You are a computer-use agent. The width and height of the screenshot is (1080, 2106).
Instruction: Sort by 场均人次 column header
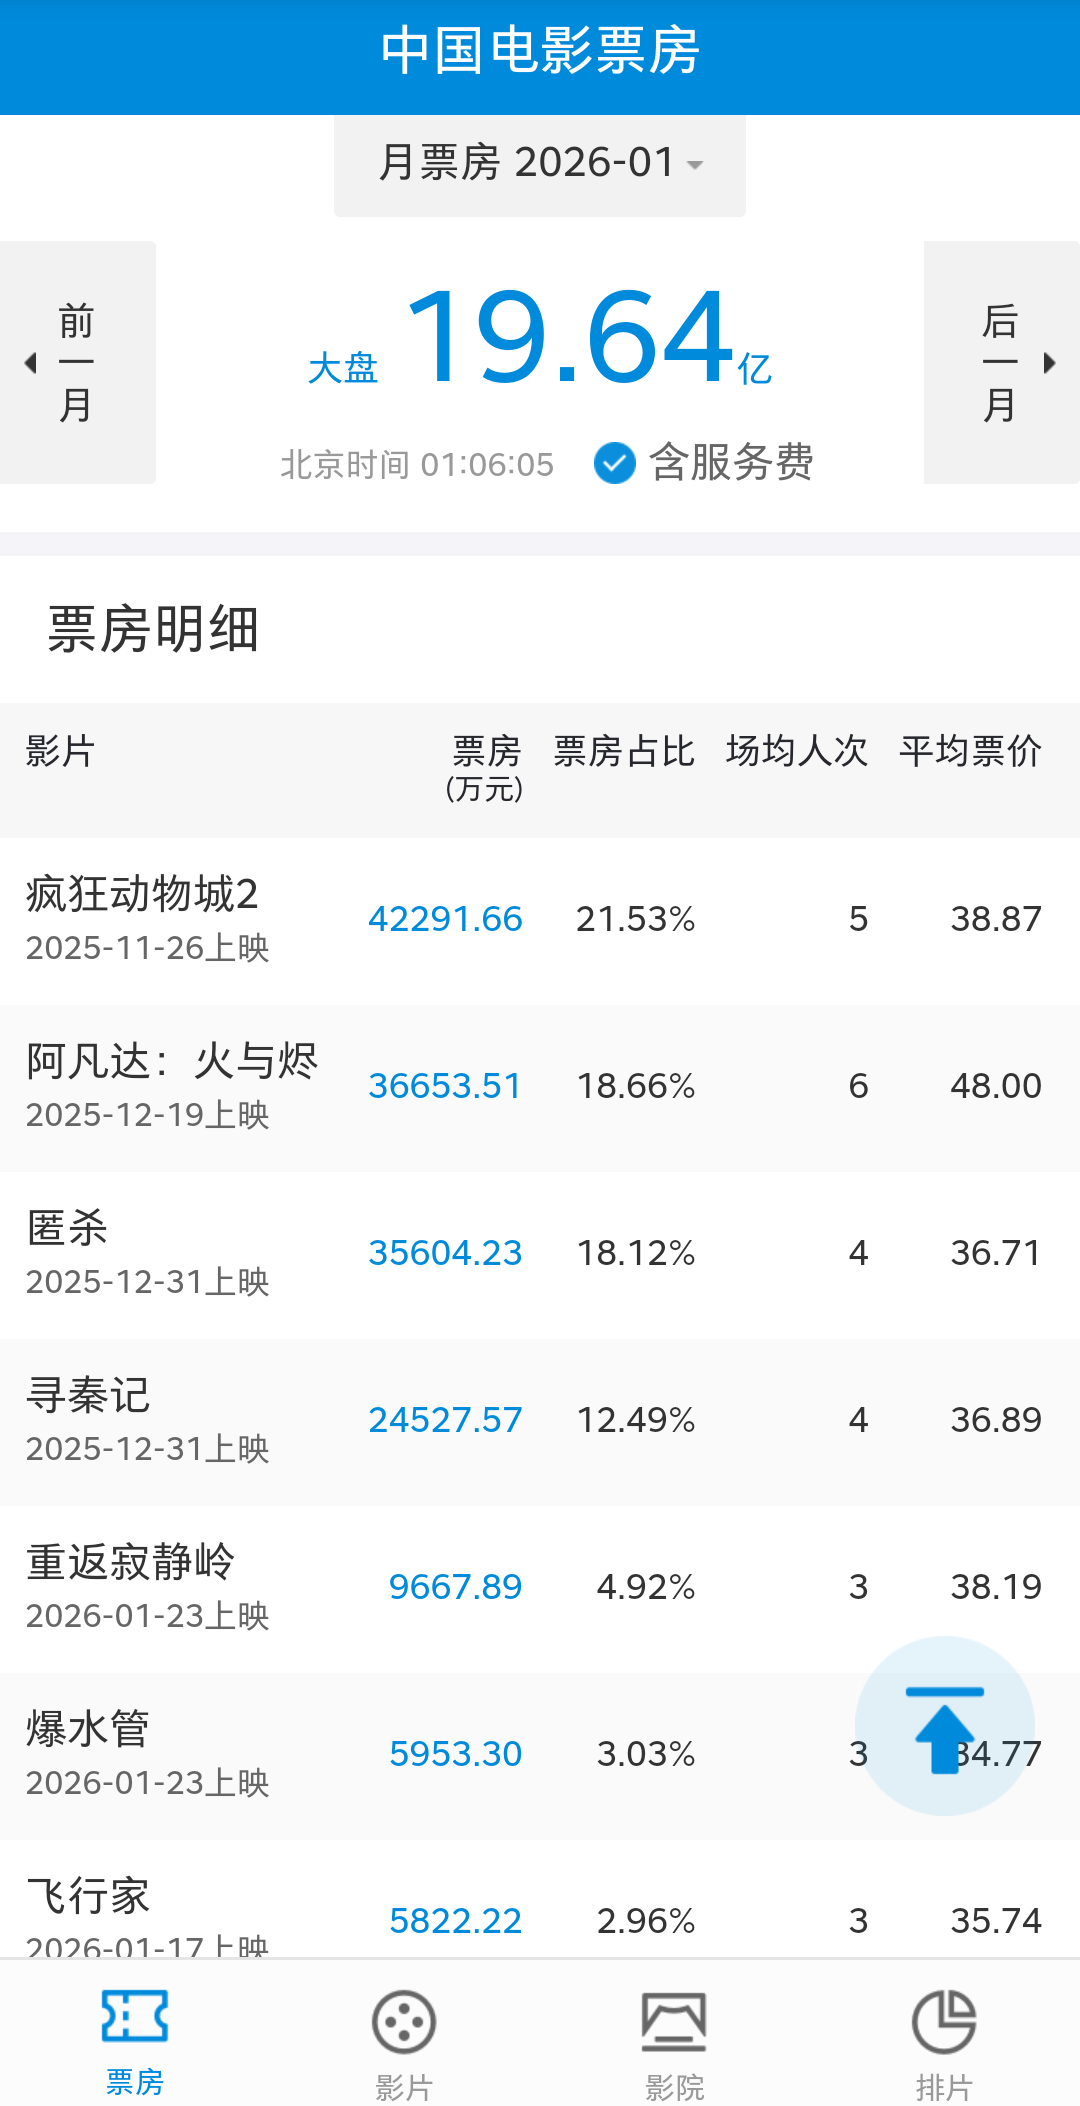tap(797, 751)
